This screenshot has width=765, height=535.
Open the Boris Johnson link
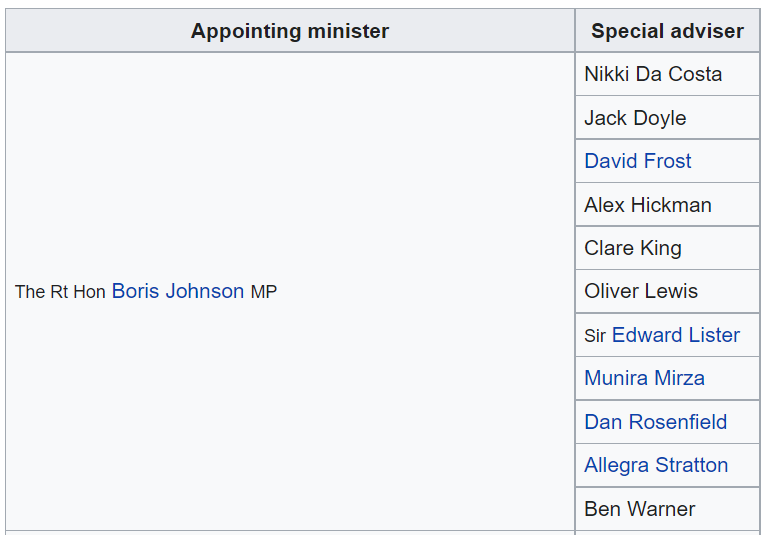pyautogui.click(x=178, y=291)
